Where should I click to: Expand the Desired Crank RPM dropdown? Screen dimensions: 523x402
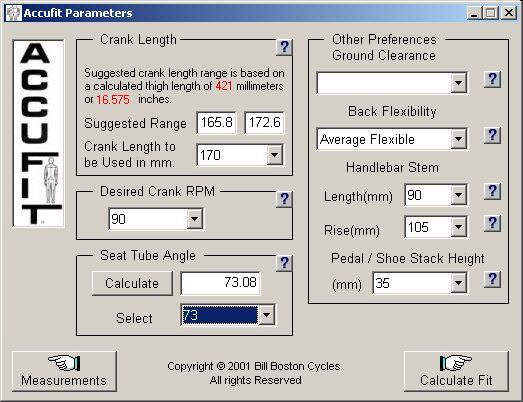pos(194,219)
